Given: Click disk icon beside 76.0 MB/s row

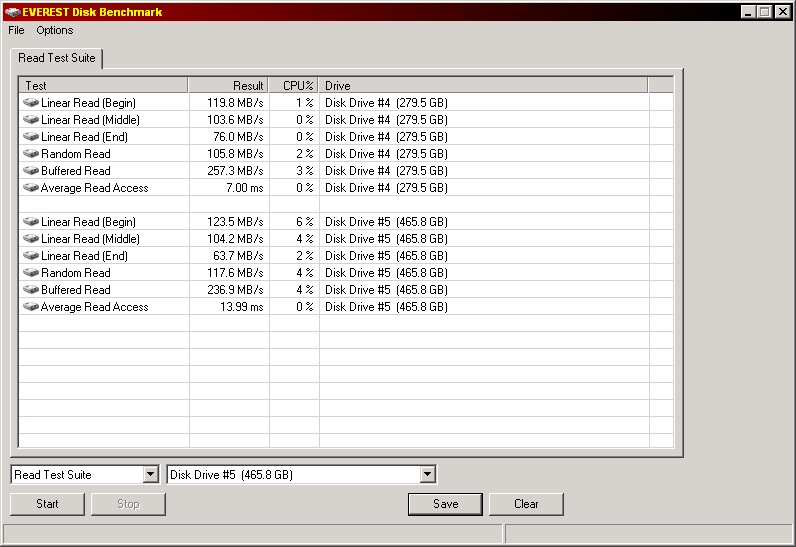Looking at the screenshot, I should click(31, 136).
